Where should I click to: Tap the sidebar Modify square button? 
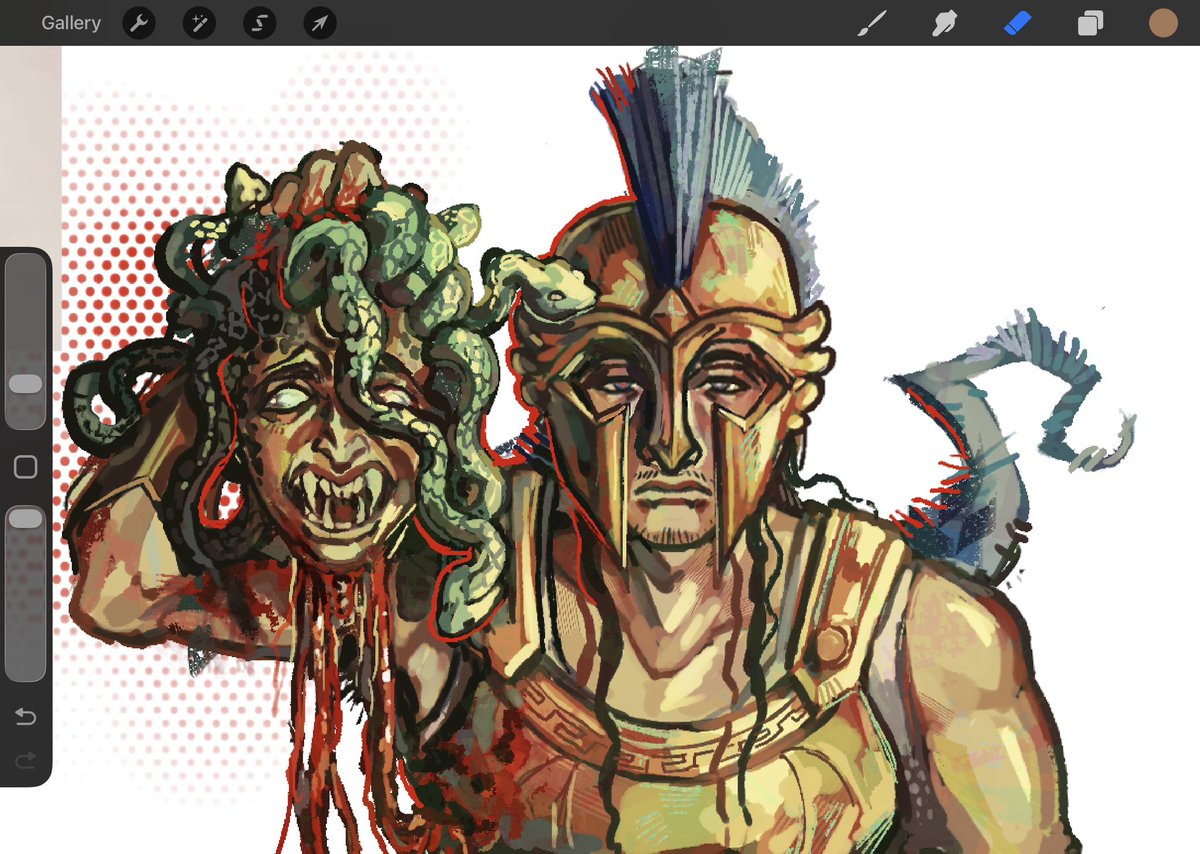26,467
